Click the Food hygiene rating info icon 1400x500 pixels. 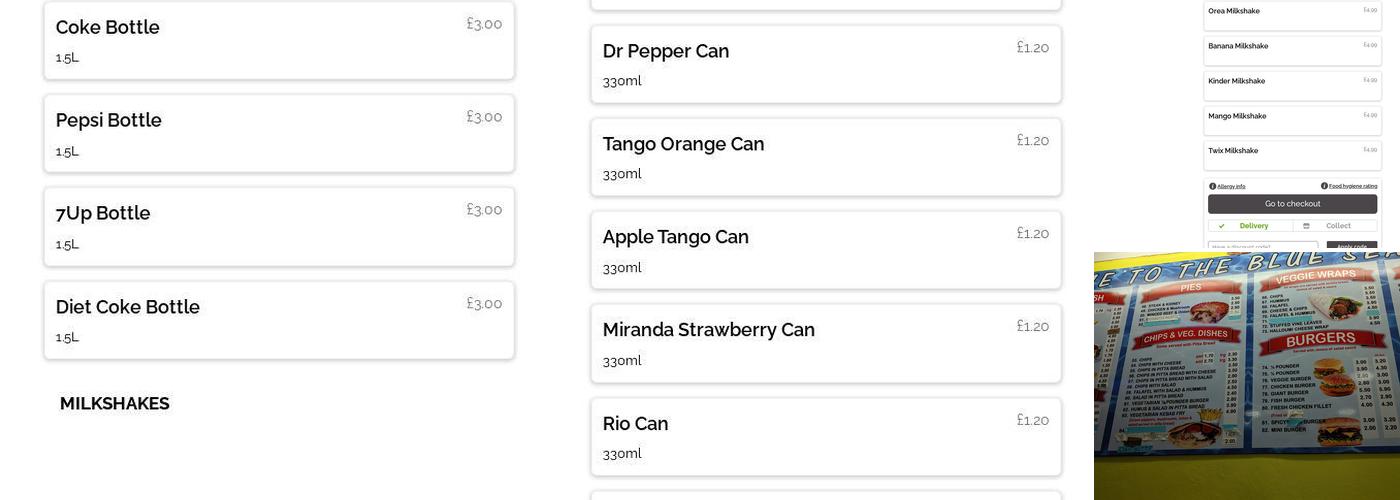[x=1324, y=186]
